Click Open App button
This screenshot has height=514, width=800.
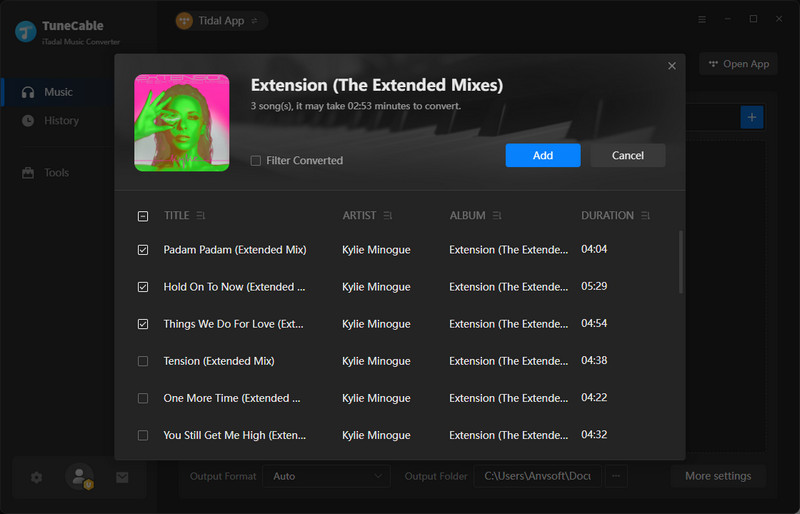pos(738,64)
